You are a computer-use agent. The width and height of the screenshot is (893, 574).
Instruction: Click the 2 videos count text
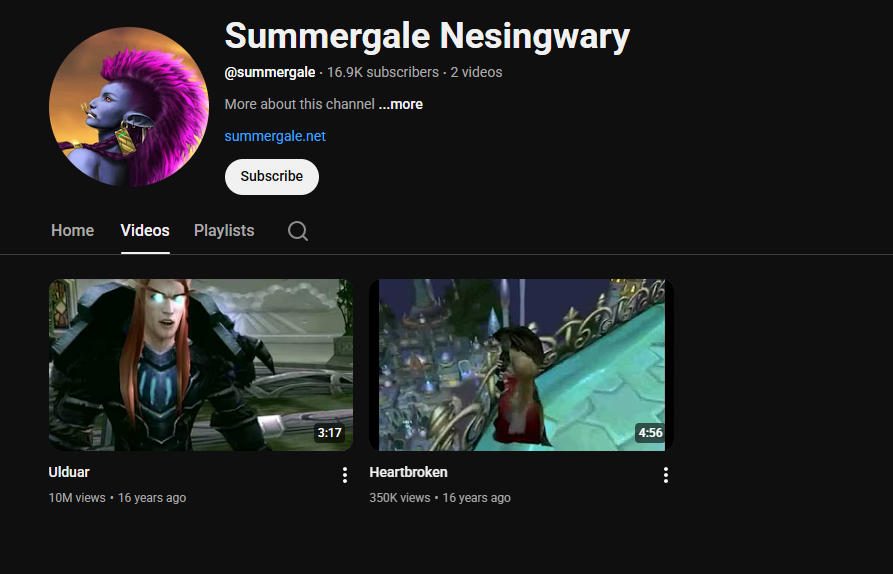pos(477,72)
